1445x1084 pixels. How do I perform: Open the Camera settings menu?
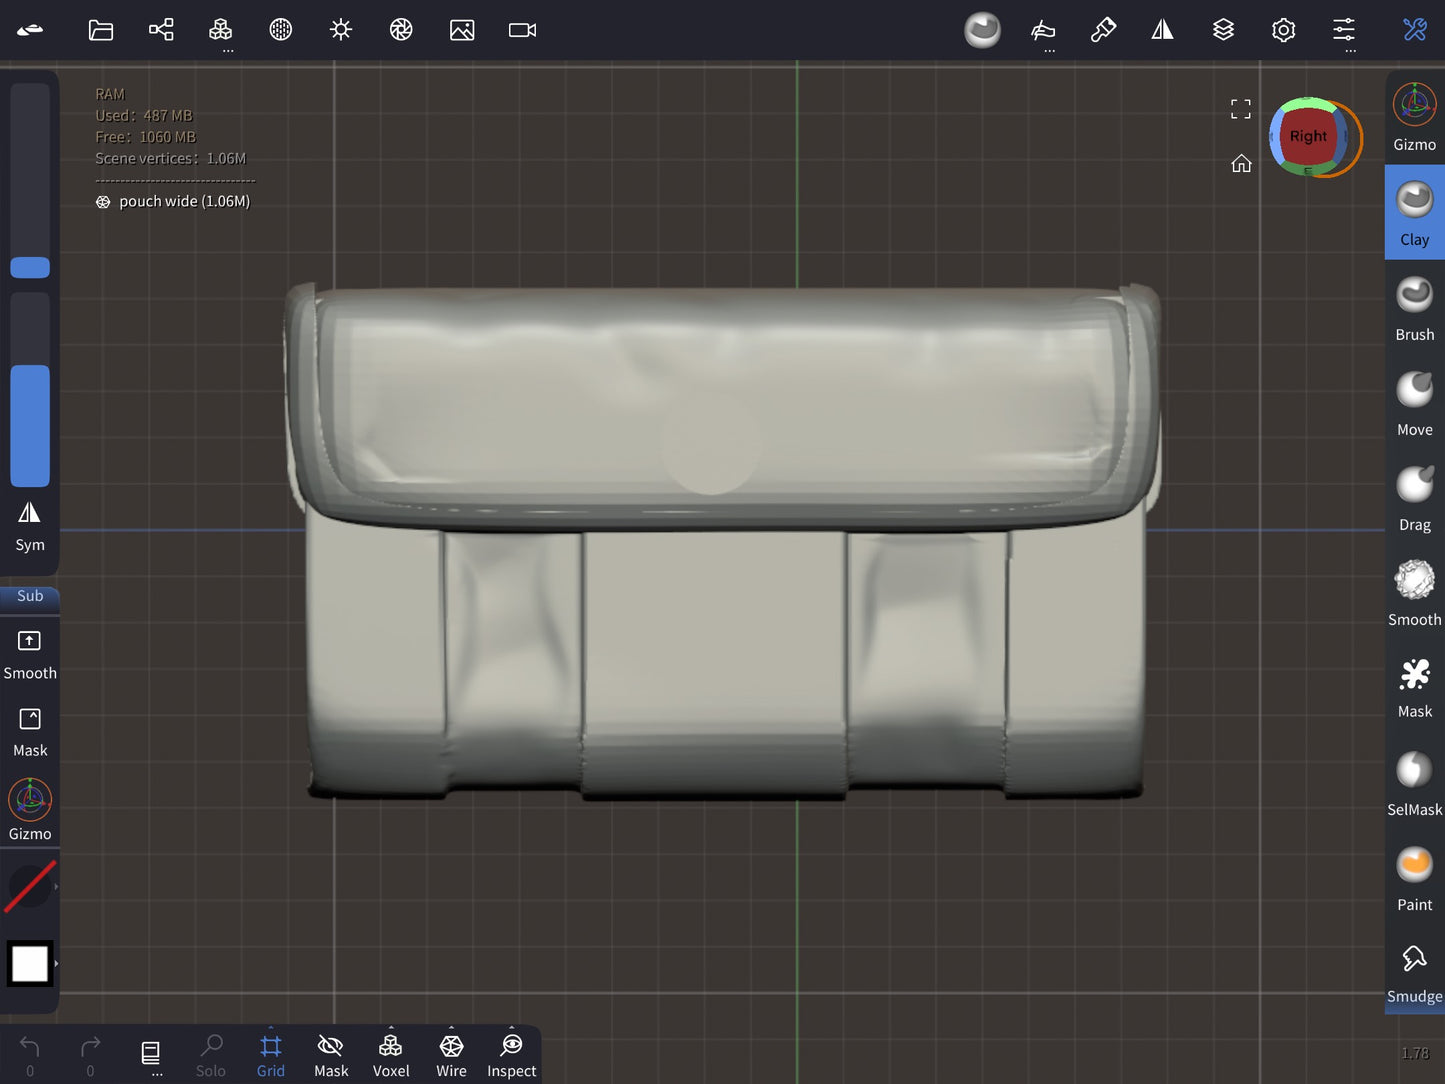coord(522,30)
